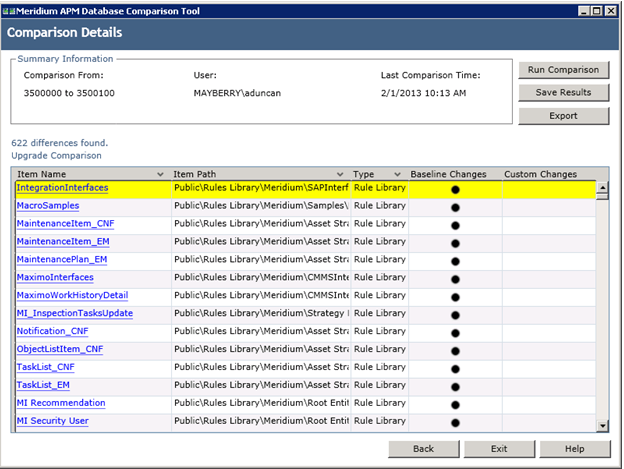The image size is (624, 469).
Task: Exit the comparison tool
Action: pyautogui.click(x=499, y=449)
